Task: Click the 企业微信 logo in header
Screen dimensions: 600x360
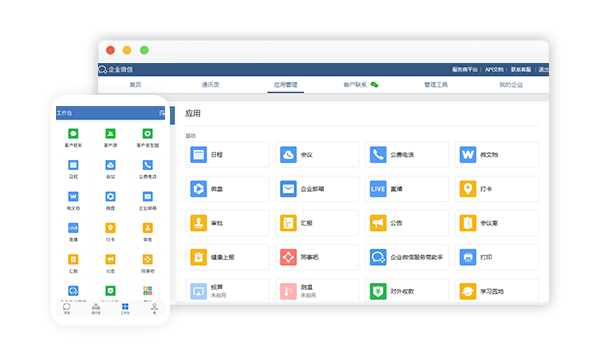Action: click(x=116, y=69)
